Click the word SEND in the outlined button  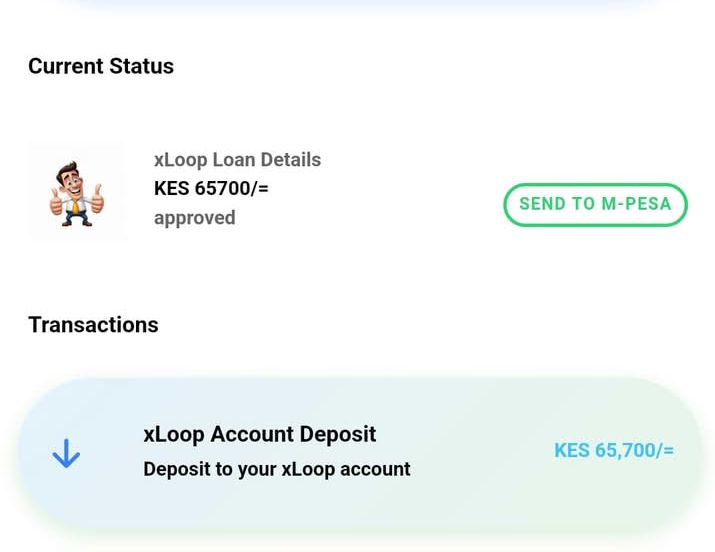[542, 204]
